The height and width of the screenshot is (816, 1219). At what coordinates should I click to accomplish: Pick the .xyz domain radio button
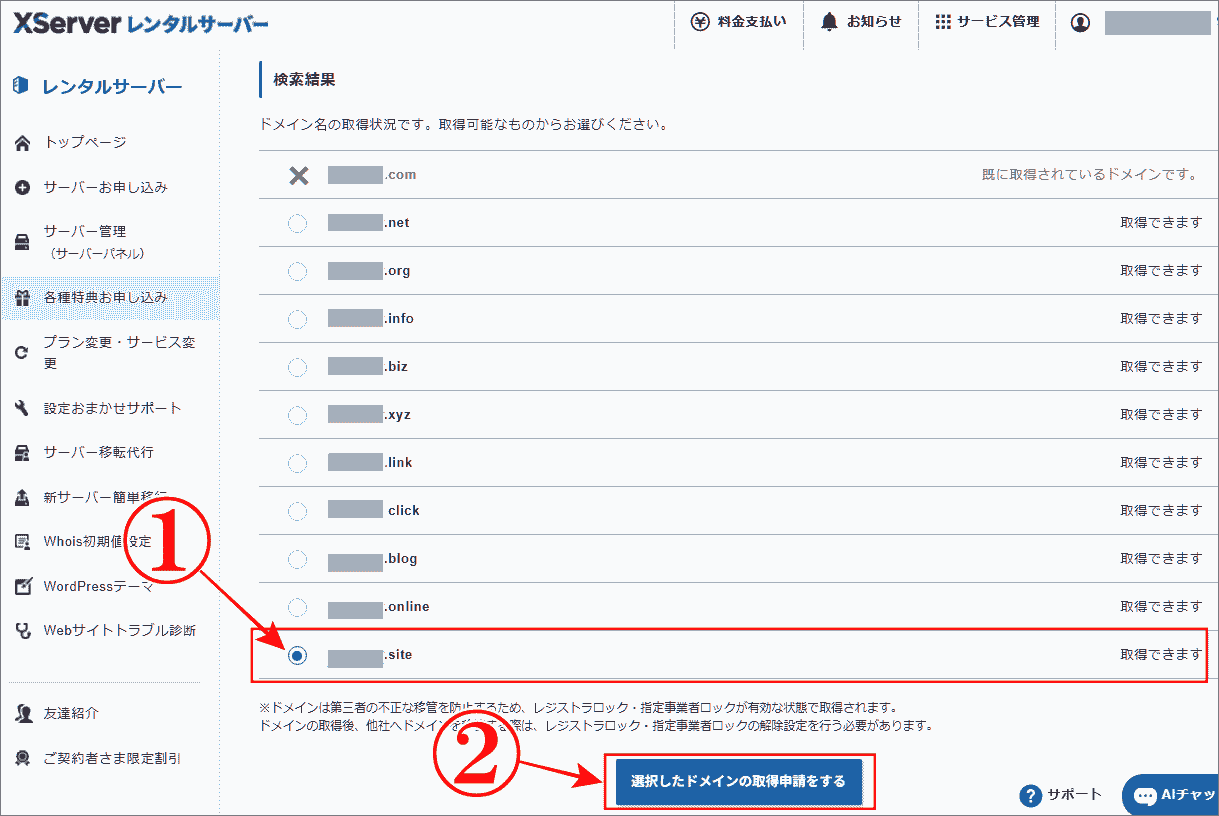point(297,414)
